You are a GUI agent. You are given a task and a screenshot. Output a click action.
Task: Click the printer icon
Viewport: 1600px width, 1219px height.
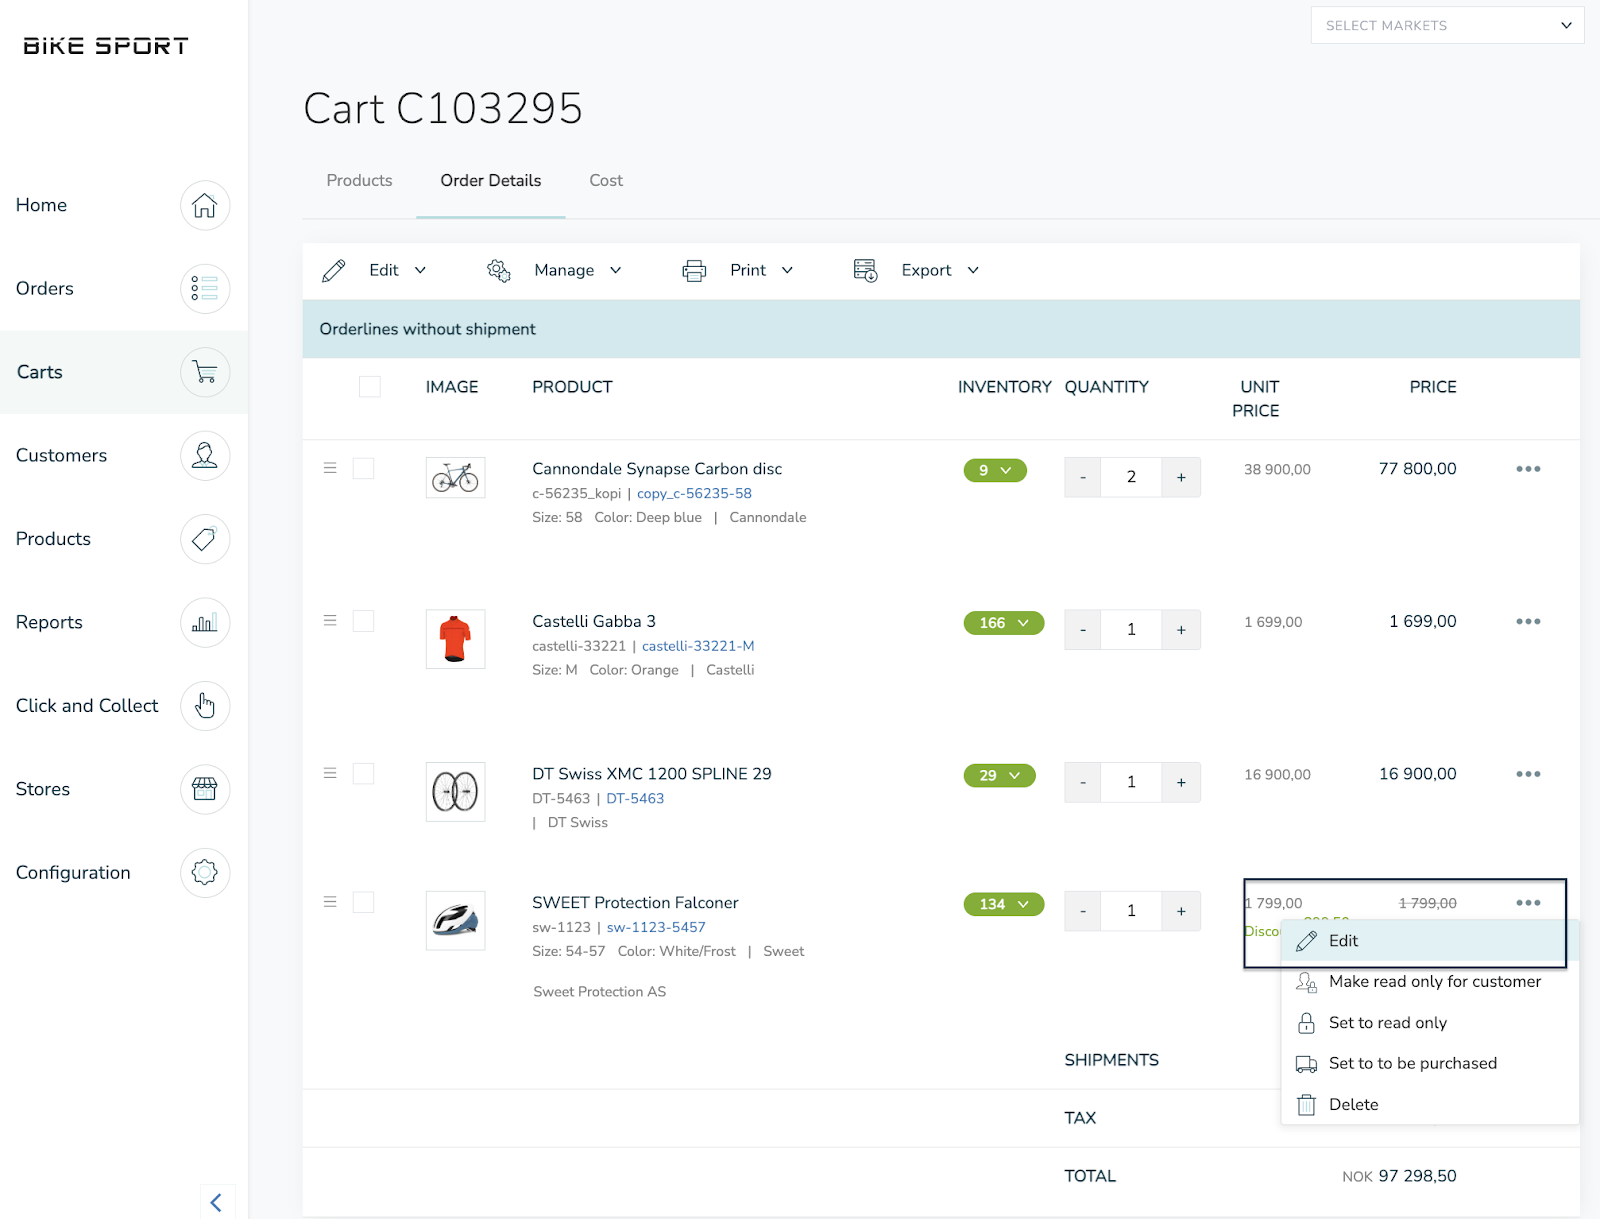tap(694, 271)
